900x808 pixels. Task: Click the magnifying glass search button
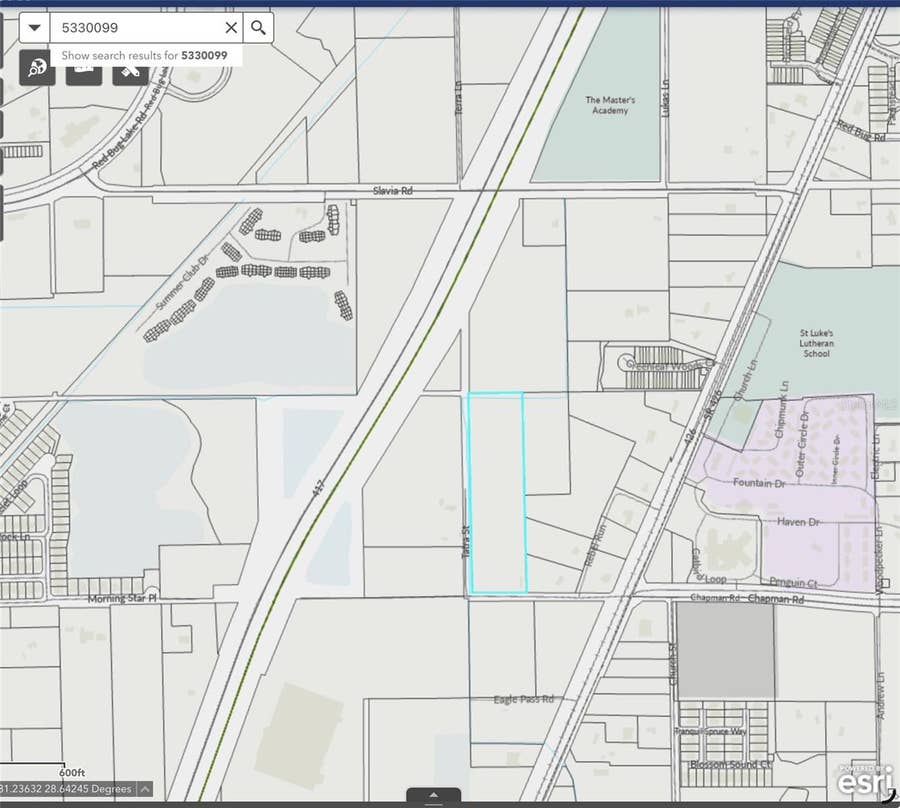258,28
